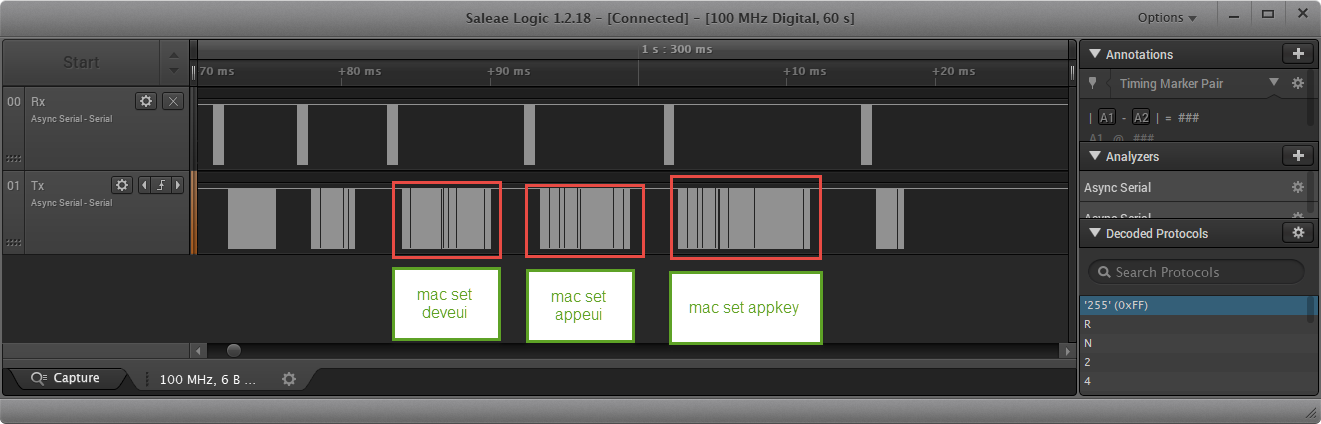
Task: Focus the Search Protocols field
Action: pos(1196,272)
